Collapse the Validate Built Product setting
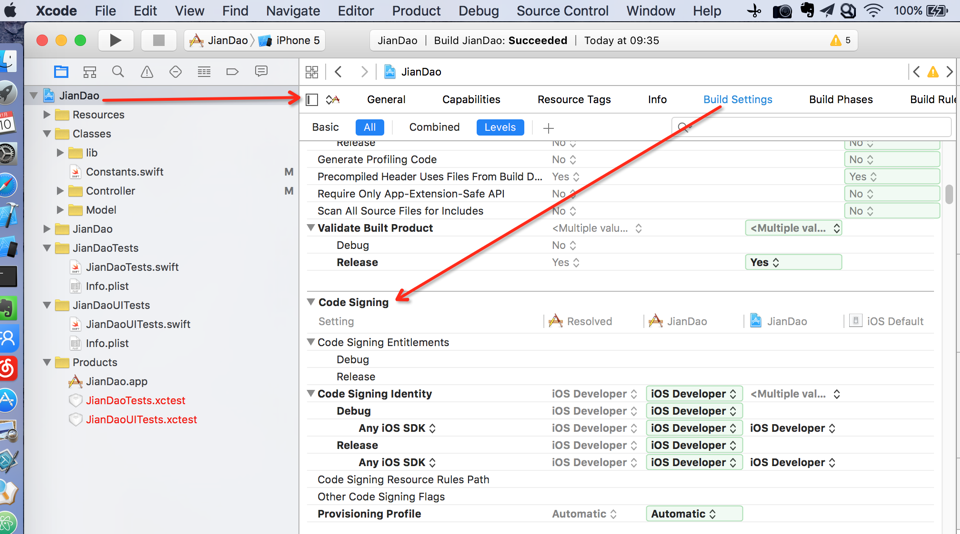Viewport: 960px width, 534px height. 311,228
